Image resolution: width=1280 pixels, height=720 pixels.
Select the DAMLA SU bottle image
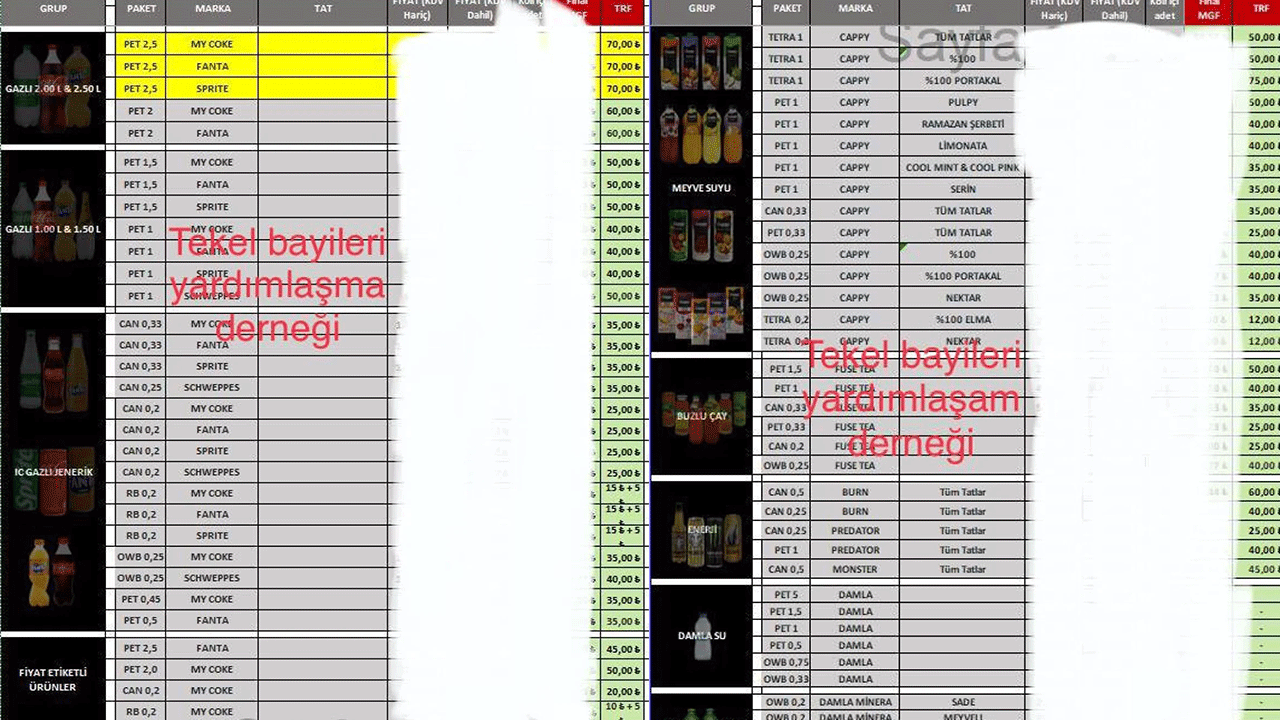[701, 635]
